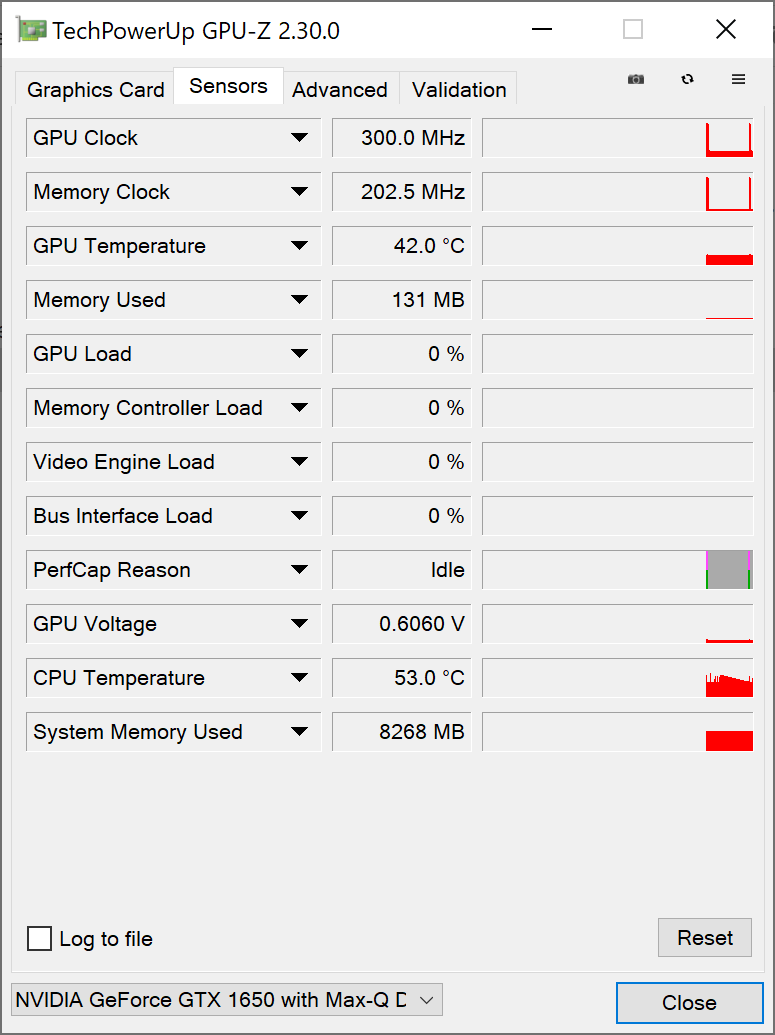Screen dimensions: 775x1035
Task: Open the Advanced tab
Action: coord(340,90)
